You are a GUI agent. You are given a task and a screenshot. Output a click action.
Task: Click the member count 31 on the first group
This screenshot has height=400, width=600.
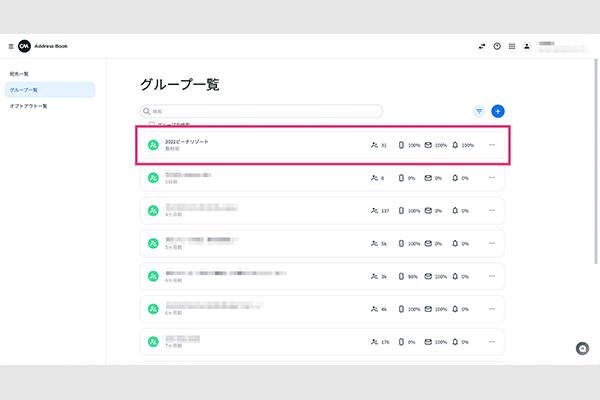(378, 145)
